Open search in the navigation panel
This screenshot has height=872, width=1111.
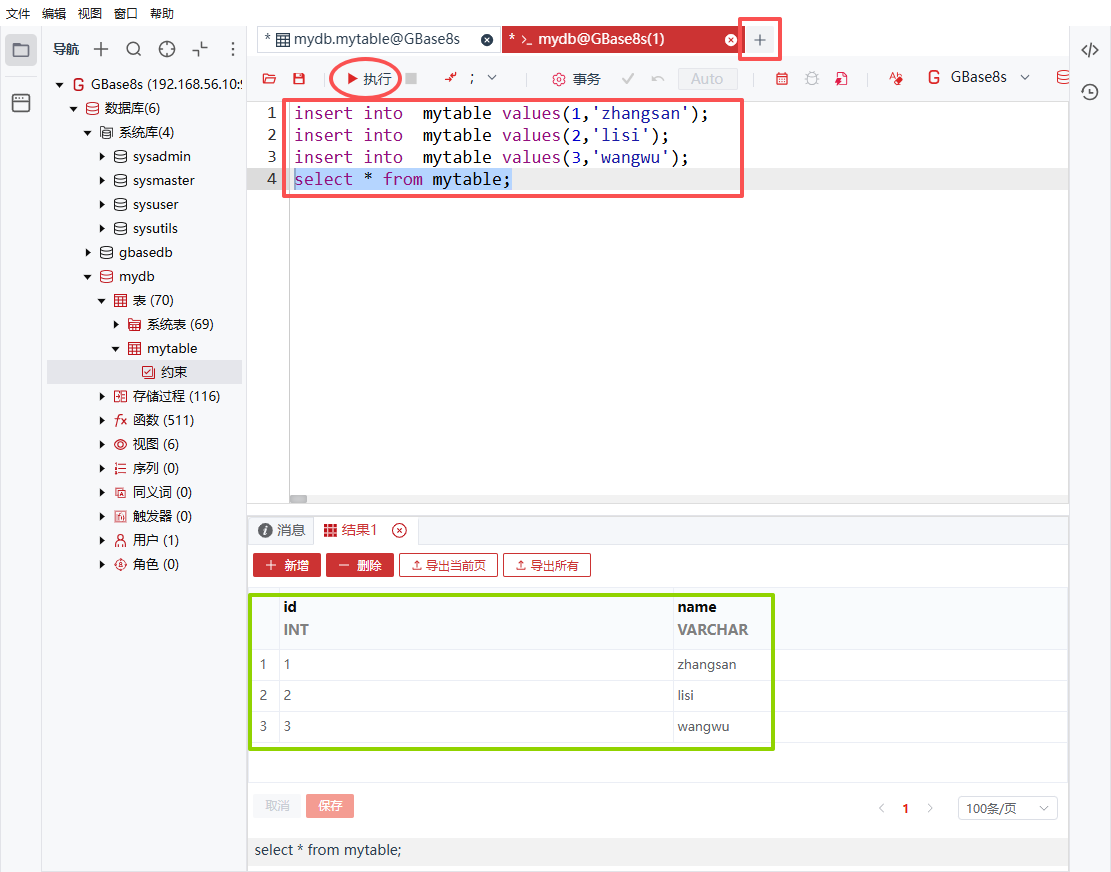[134, 49]
